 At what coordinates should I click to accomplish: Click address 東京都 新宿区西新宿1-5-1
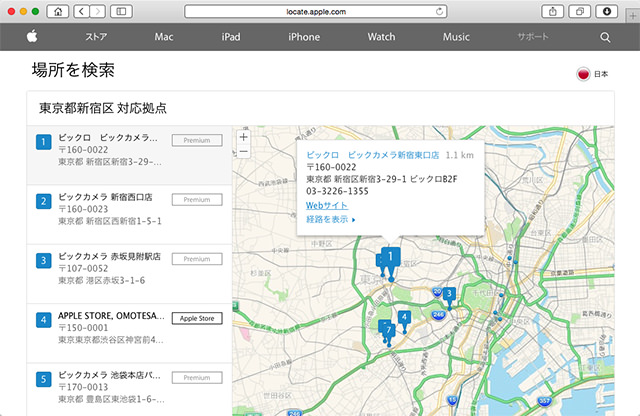click(110, 221)
